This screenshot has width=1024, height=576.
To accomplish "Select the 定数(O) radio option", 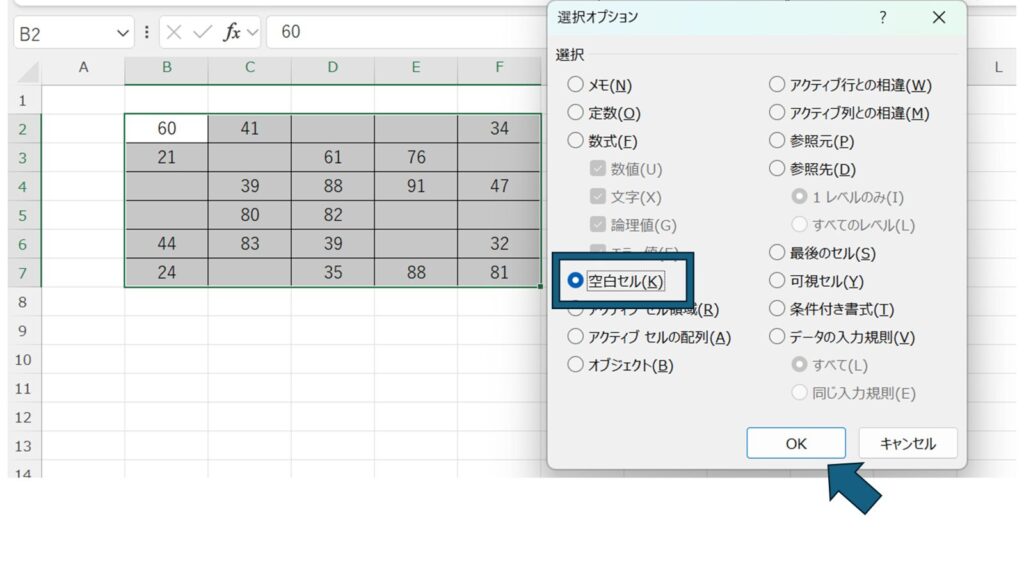I will 575,114.
